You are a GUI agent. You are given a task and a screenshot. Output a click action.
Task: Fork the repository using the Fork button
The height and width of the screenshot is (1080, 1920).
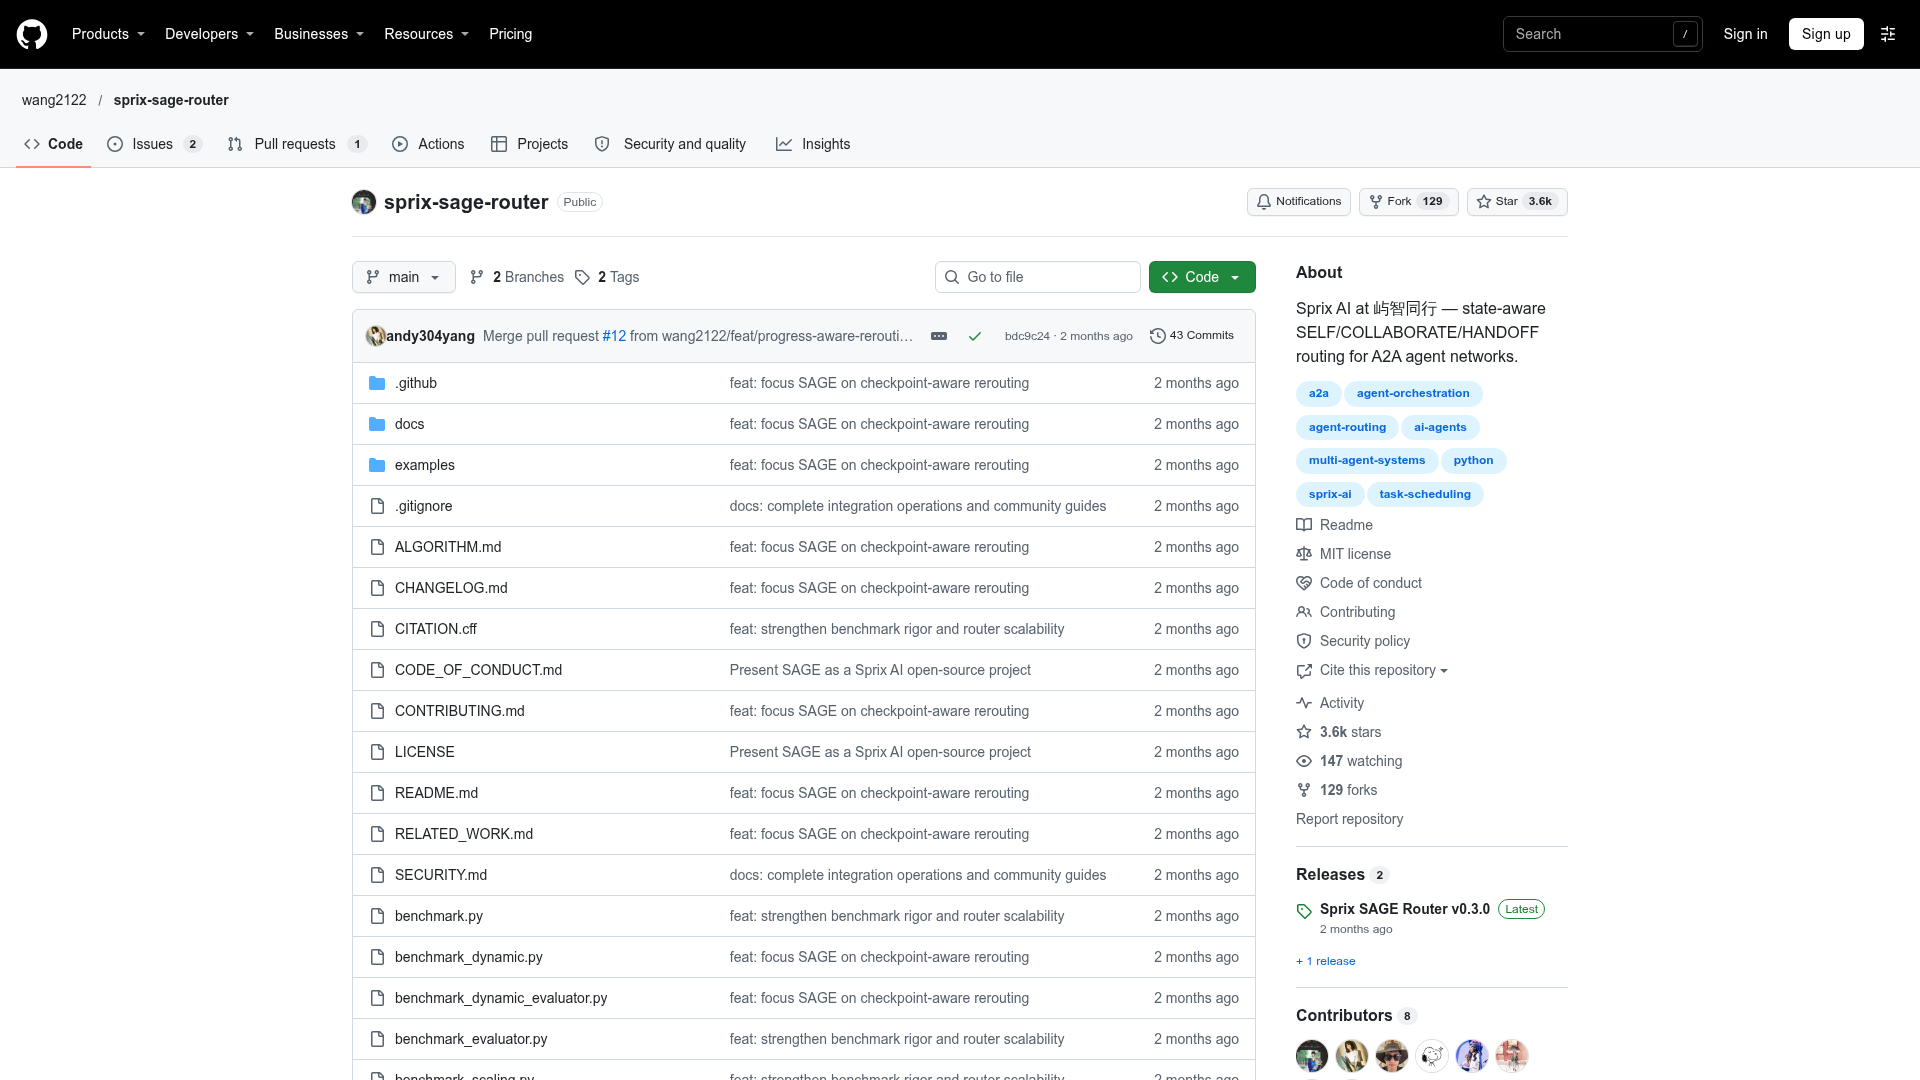pyautogui.click(x=1409, y=202)
